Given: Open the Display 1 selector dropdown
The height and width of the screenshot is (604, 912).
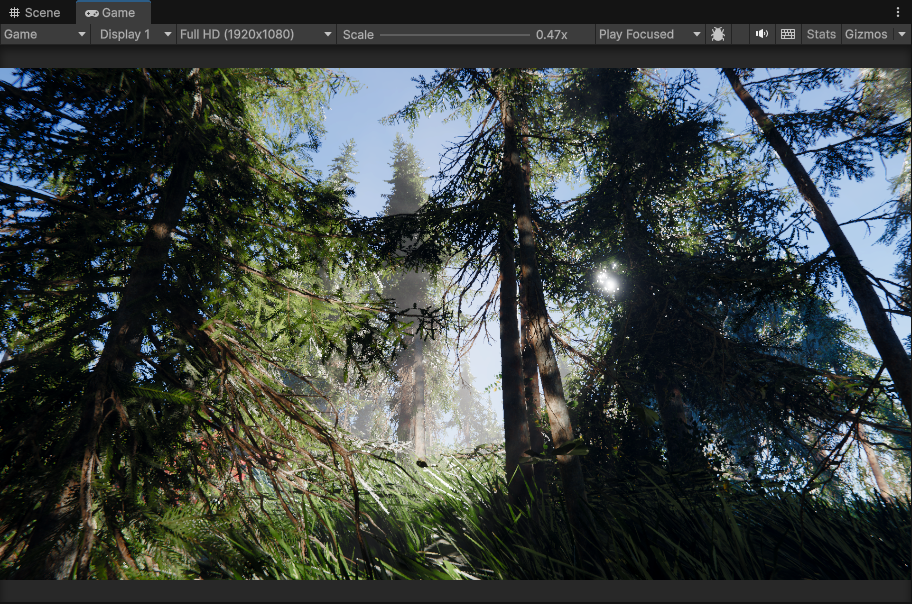Looking at the screenshot, I should pos(135,34).
